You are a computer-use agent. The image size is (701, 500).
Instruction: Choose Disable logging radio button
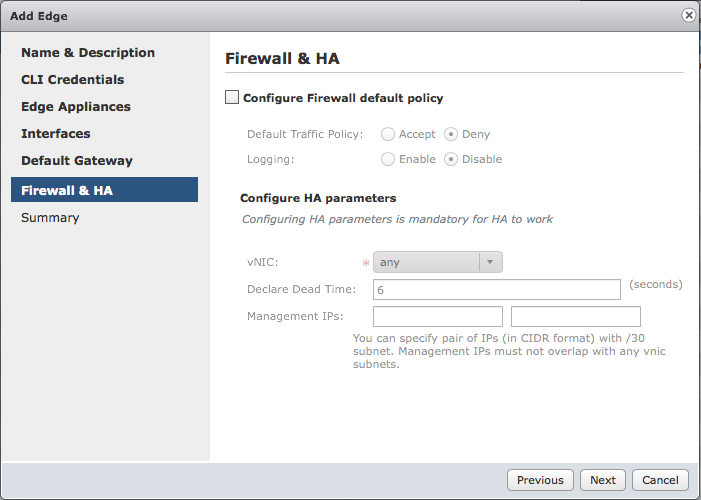point(451,159)
